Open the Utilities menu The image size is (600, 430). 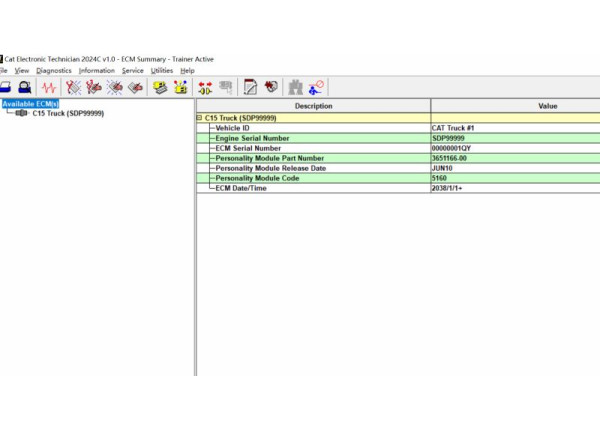click(161, 71)
